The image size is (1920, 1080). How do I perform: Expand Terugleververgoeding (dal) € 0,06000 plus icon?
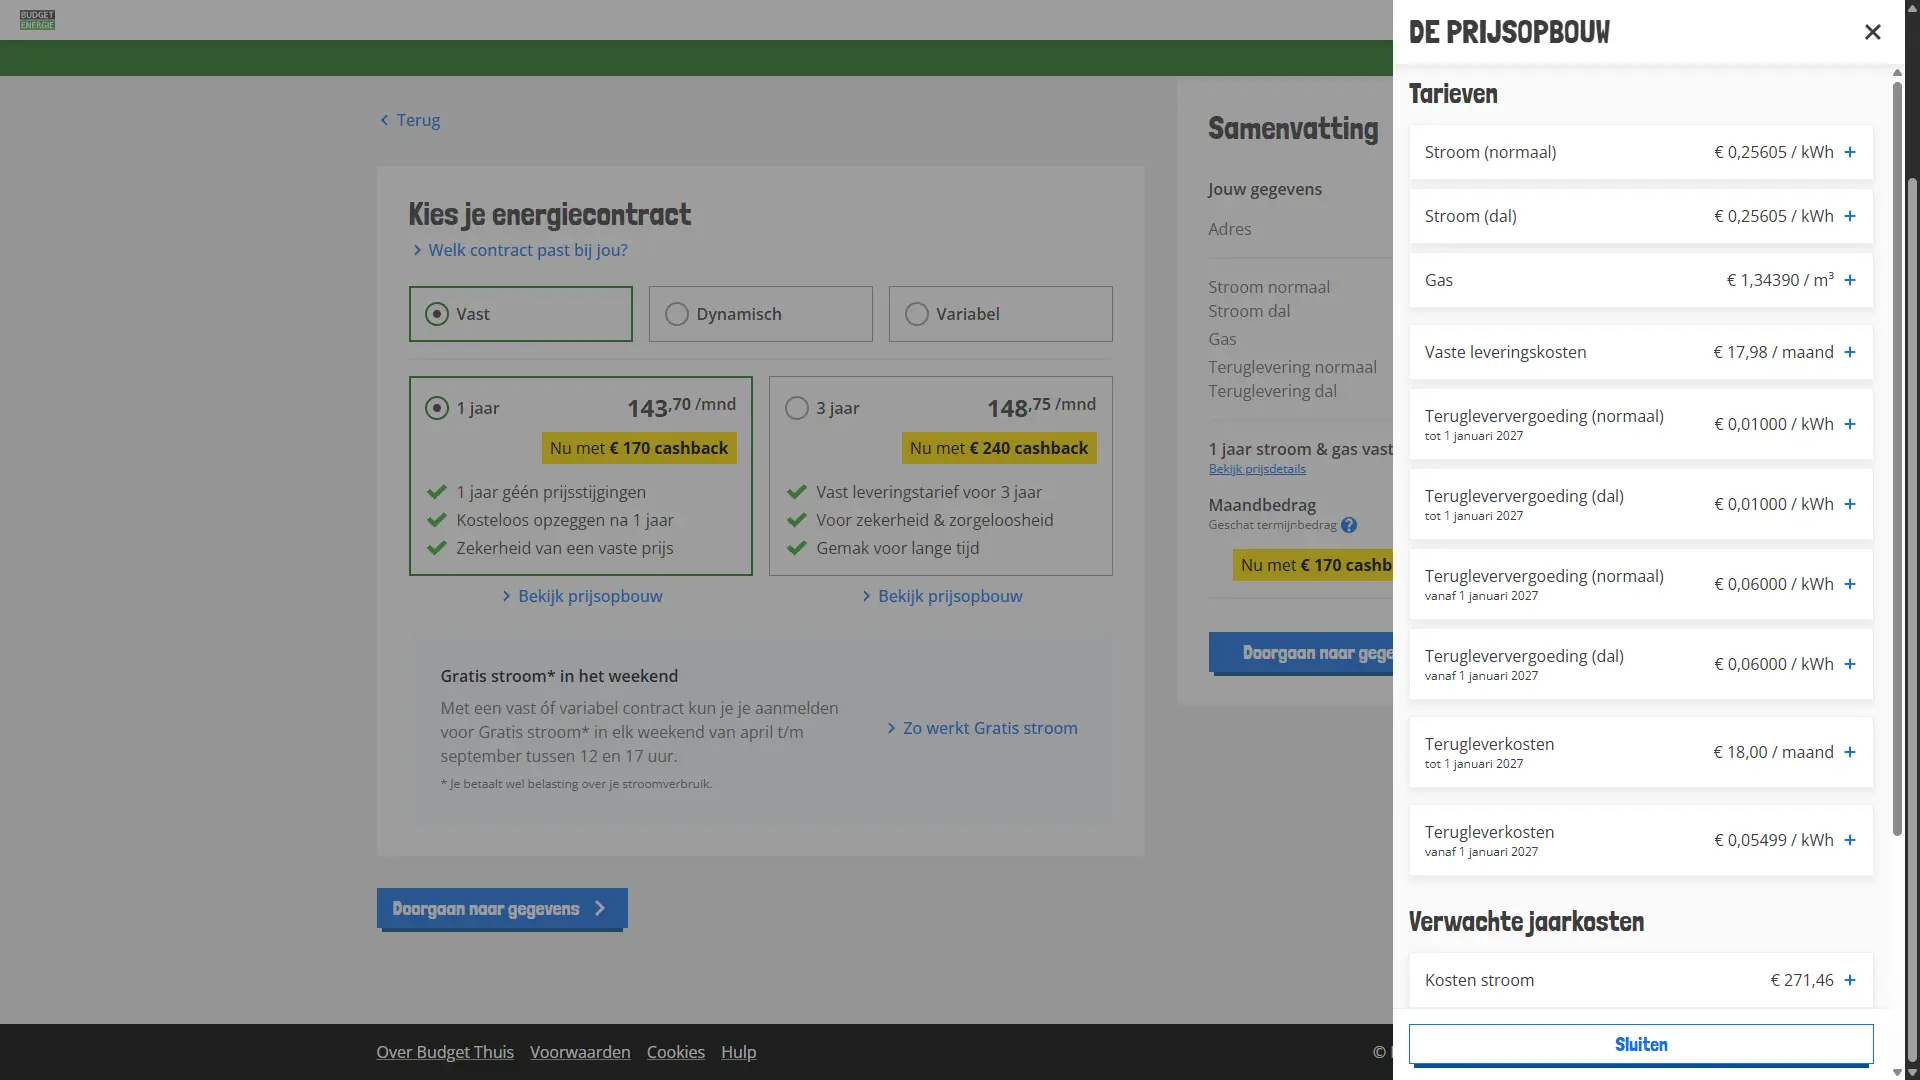(1850, 664)
